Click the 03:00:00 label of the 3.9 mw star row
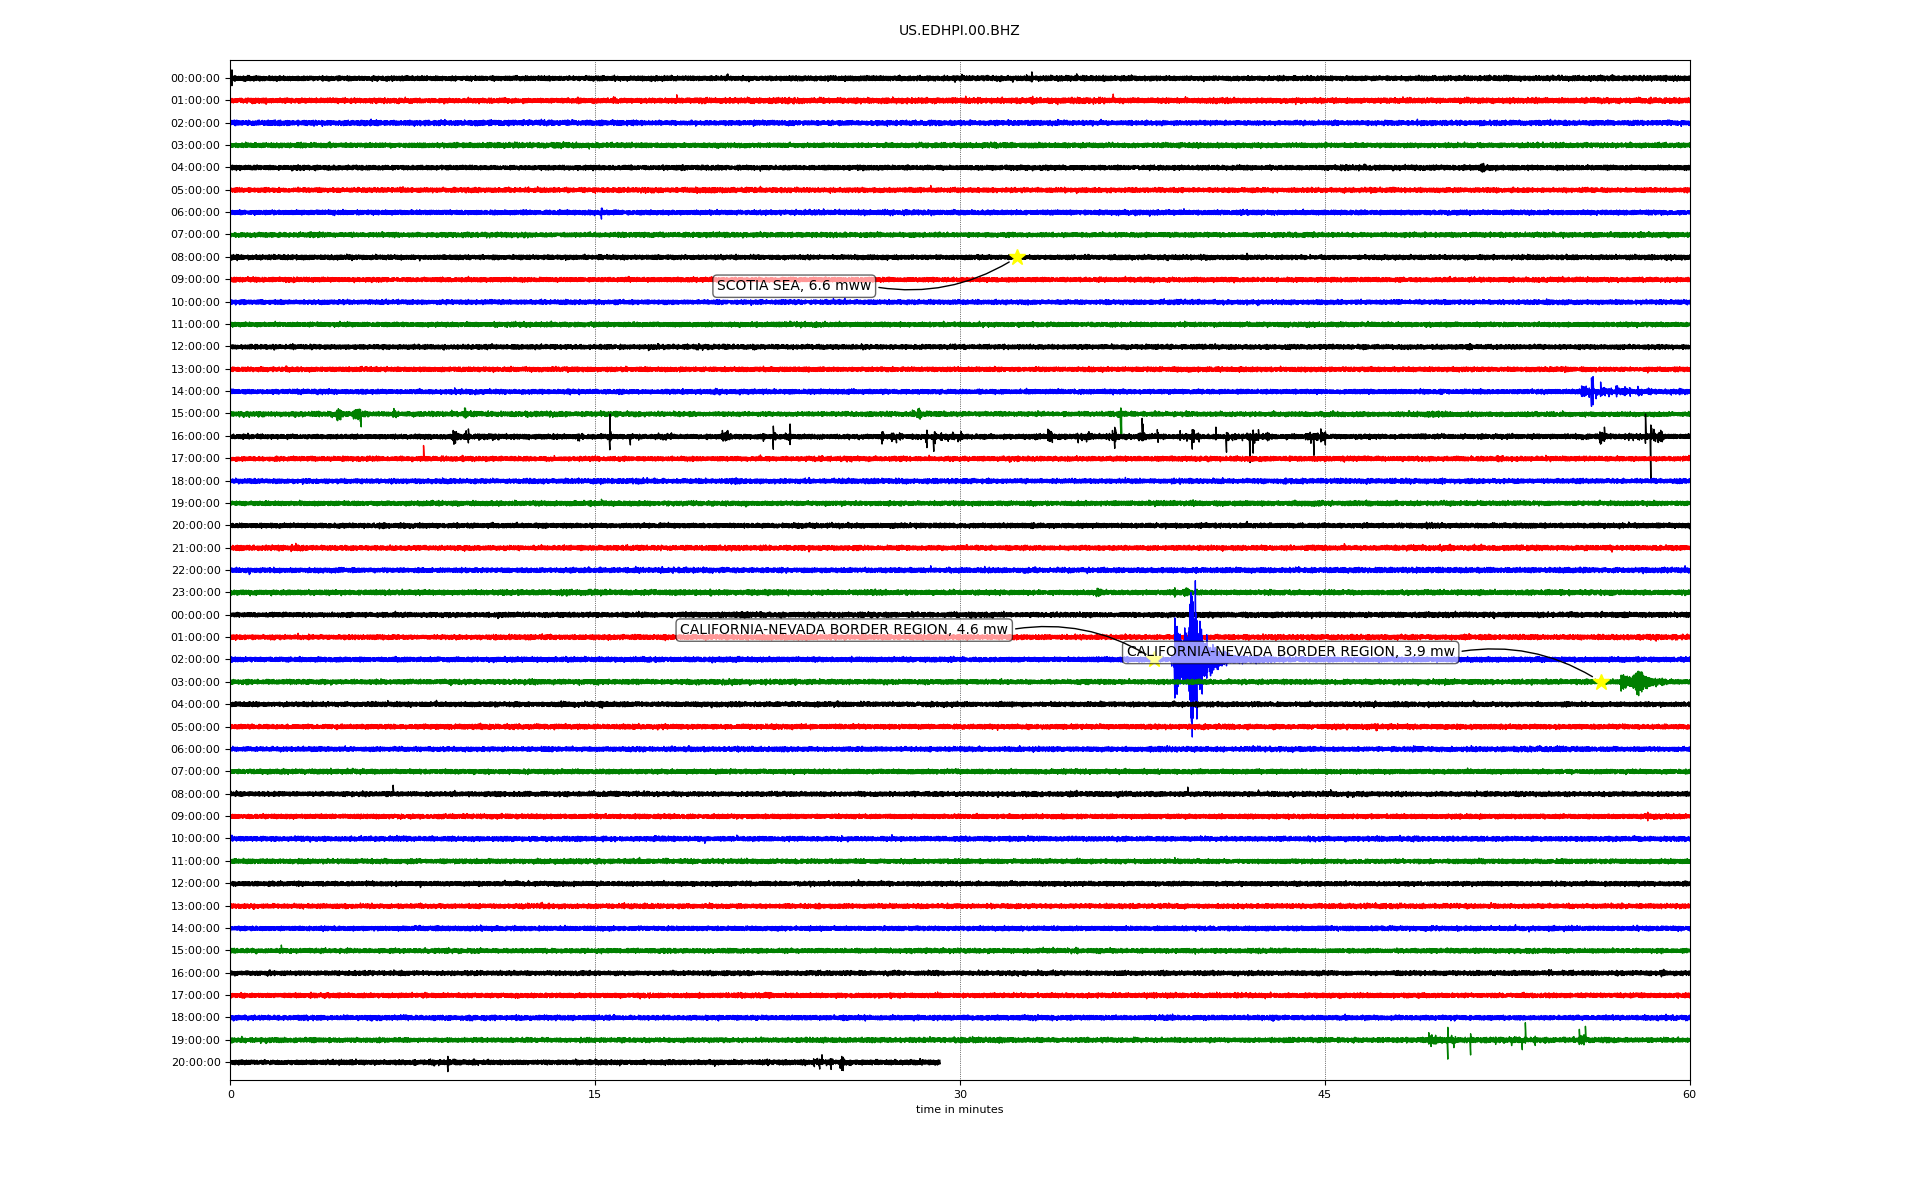 pos(195,683)
